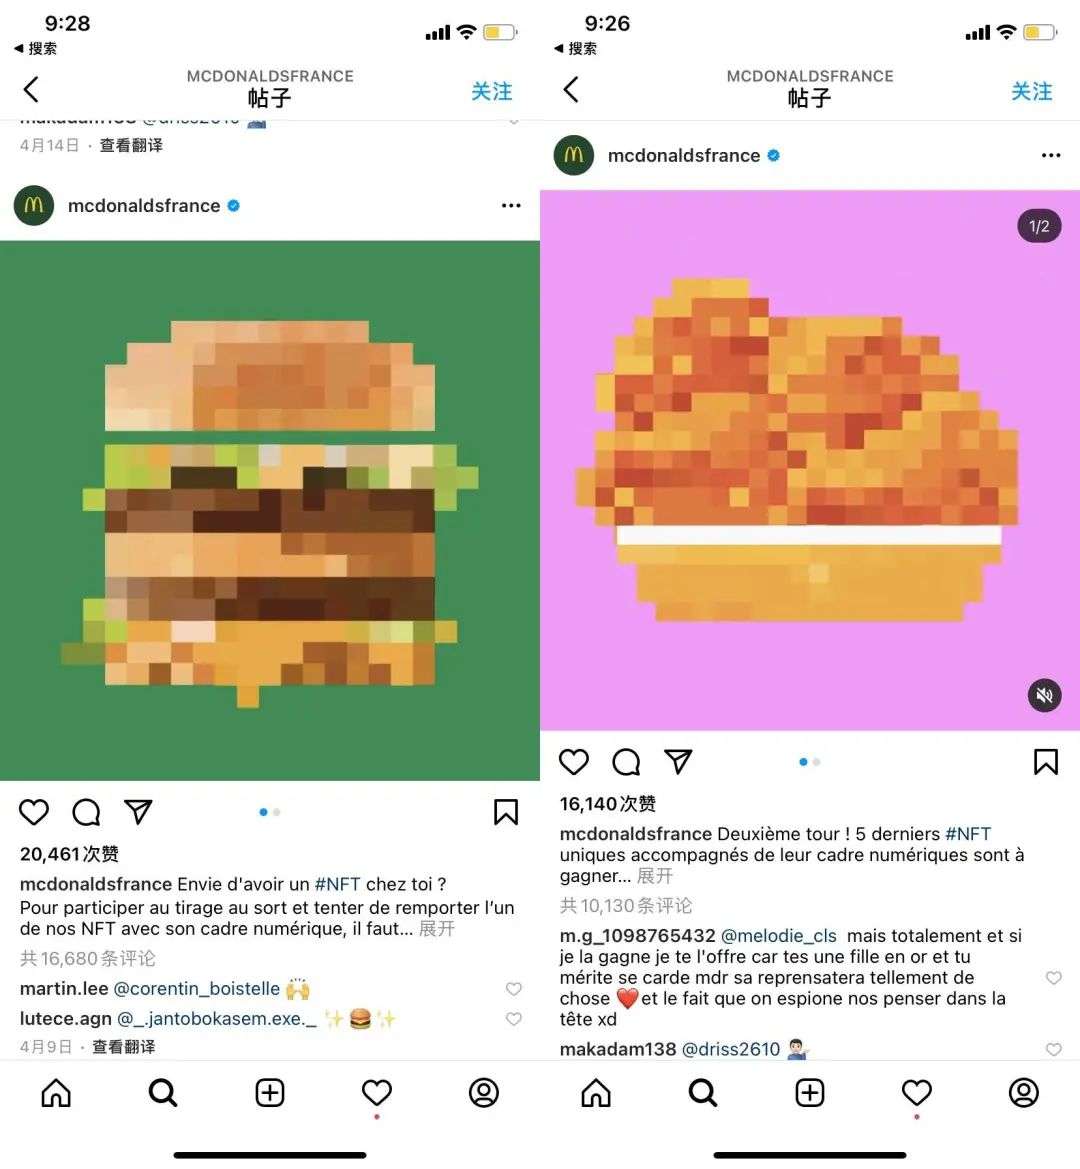Screen dimensions: 1080x1169
Task: Save the green burger post with bookmark
Action: click(x=505, y=812)
